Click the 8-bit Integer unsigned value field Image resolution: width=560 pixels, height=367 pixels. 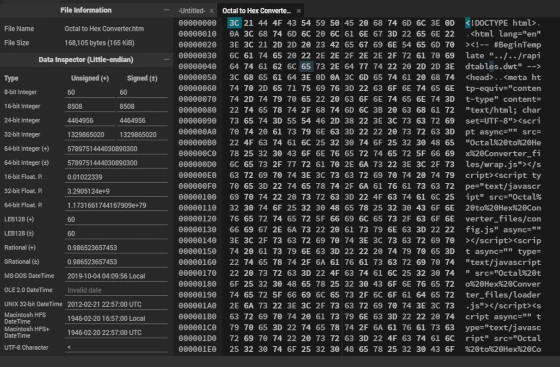(x=90, y=92)
